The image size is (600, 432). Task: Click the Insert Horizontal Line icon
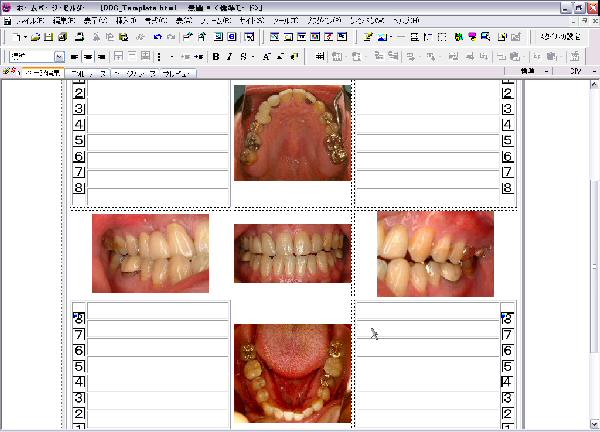pos(401,37)
